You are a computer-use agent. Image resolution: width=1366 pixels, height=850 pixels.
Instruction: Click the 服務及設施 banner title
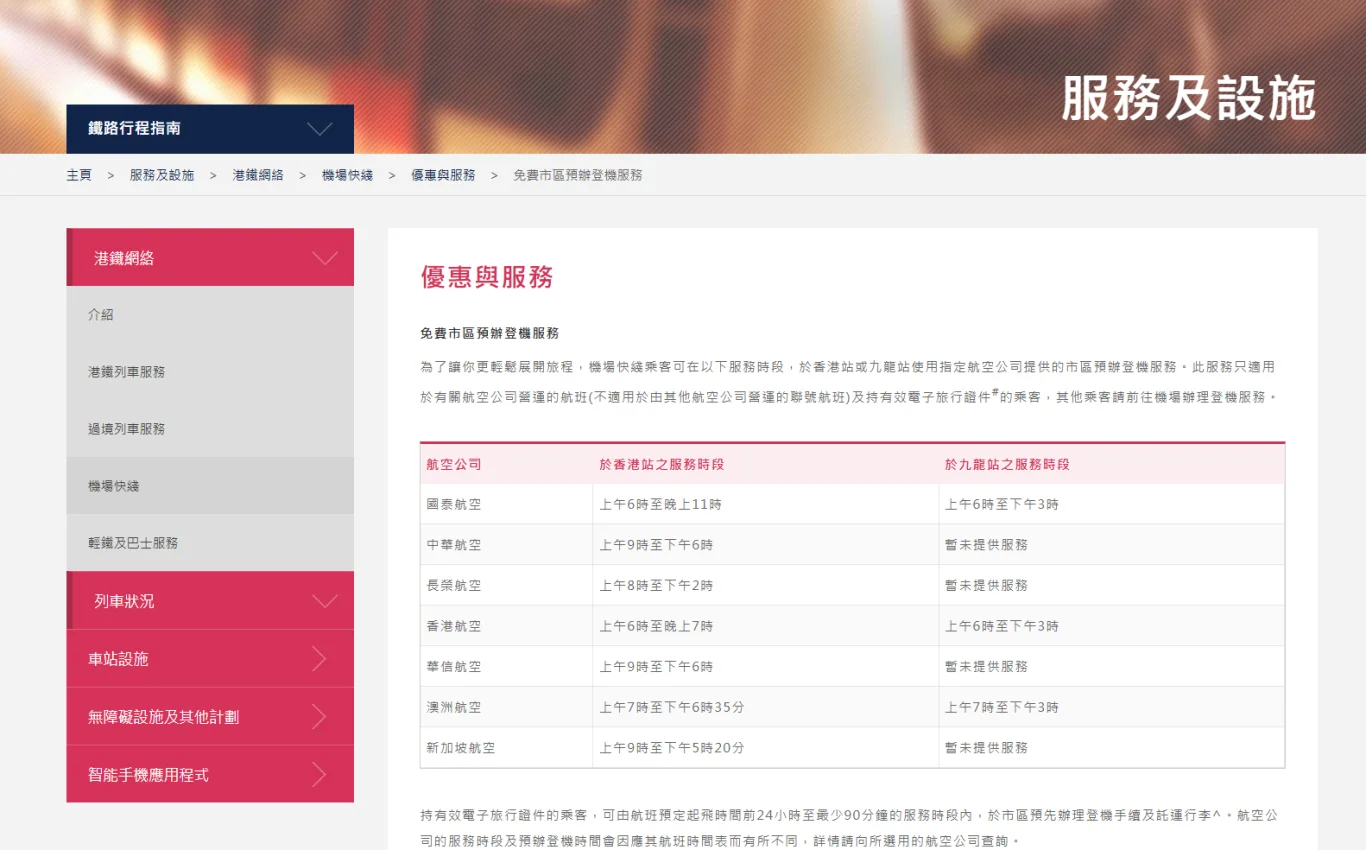(x=1188, y=98)
